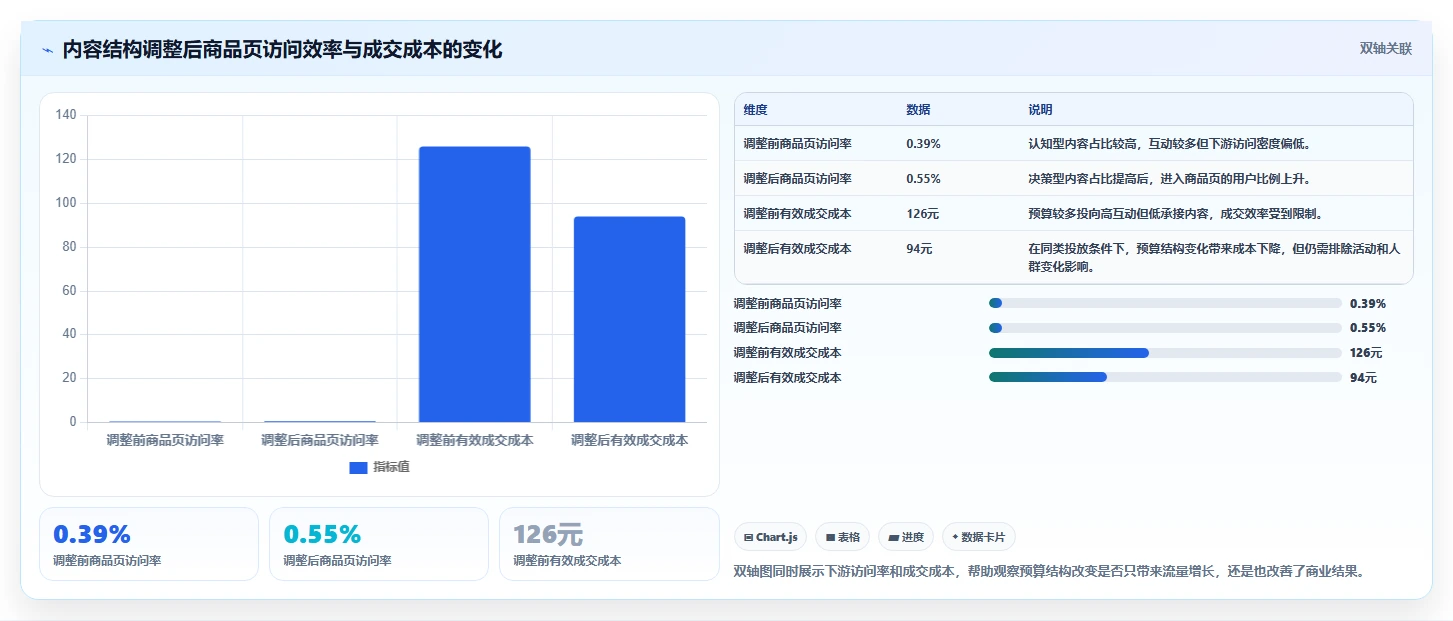This screenshot has height=621, width=1453.
Task: Click the 140 y-axis tick value
Action: [66, 115]
